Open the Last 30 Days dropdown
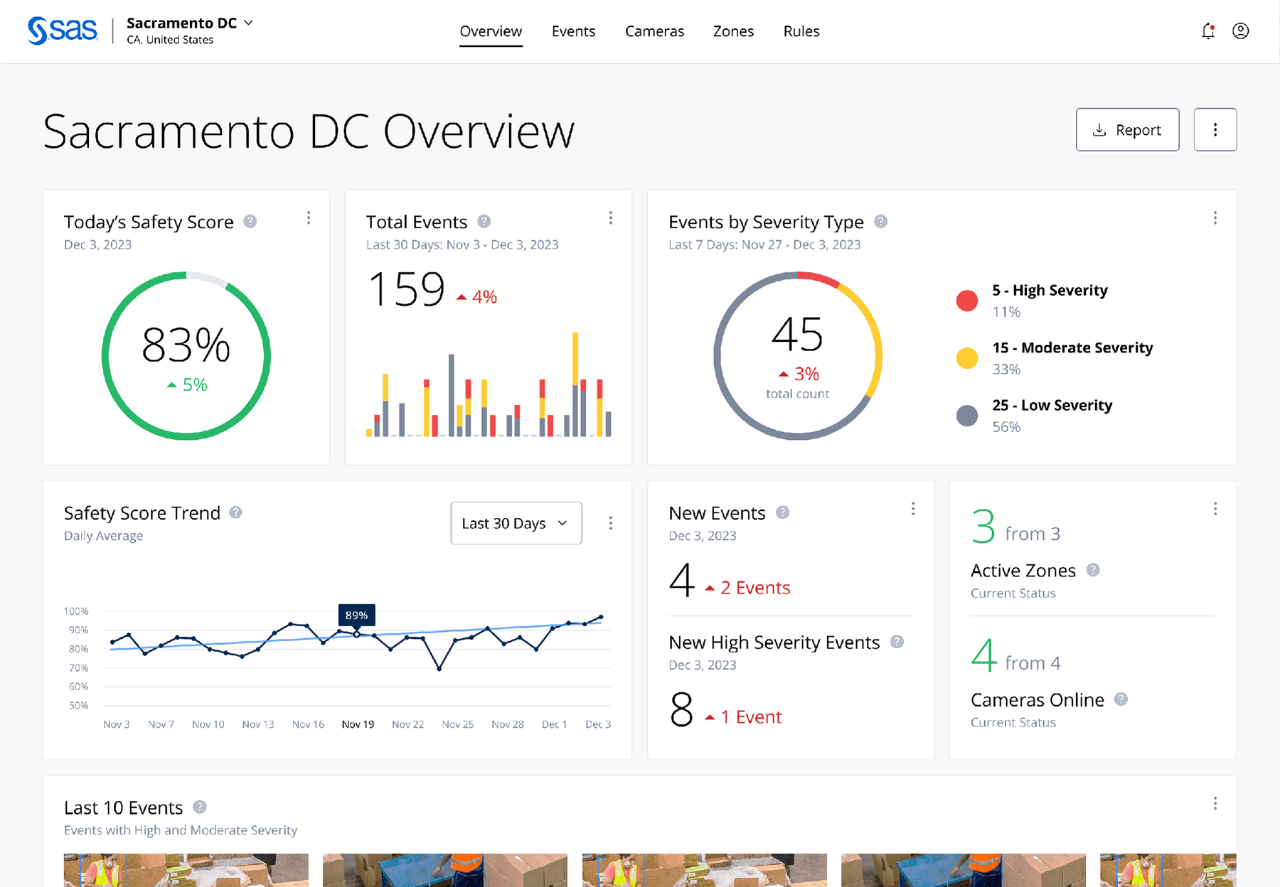This screenshot has height=887, width=1280. point(516,523)
